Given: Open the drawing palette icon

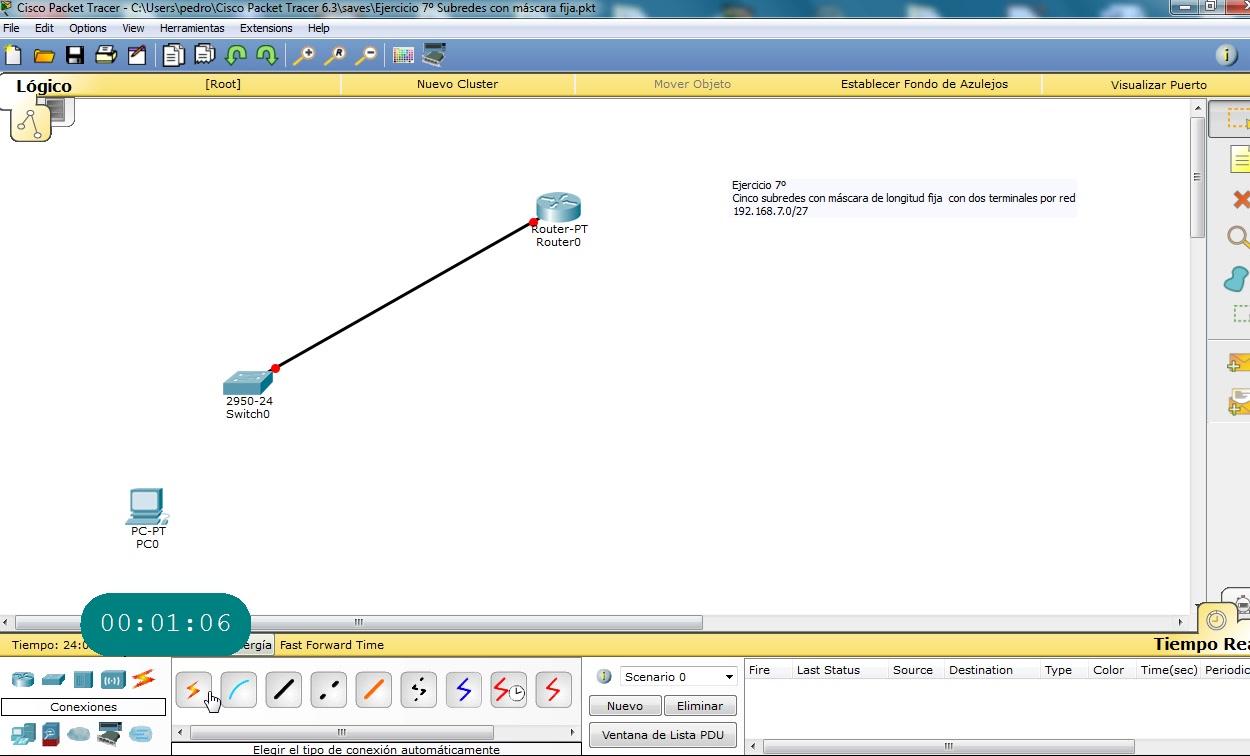Looking at the screenshot, I should [x=403, y=55].
